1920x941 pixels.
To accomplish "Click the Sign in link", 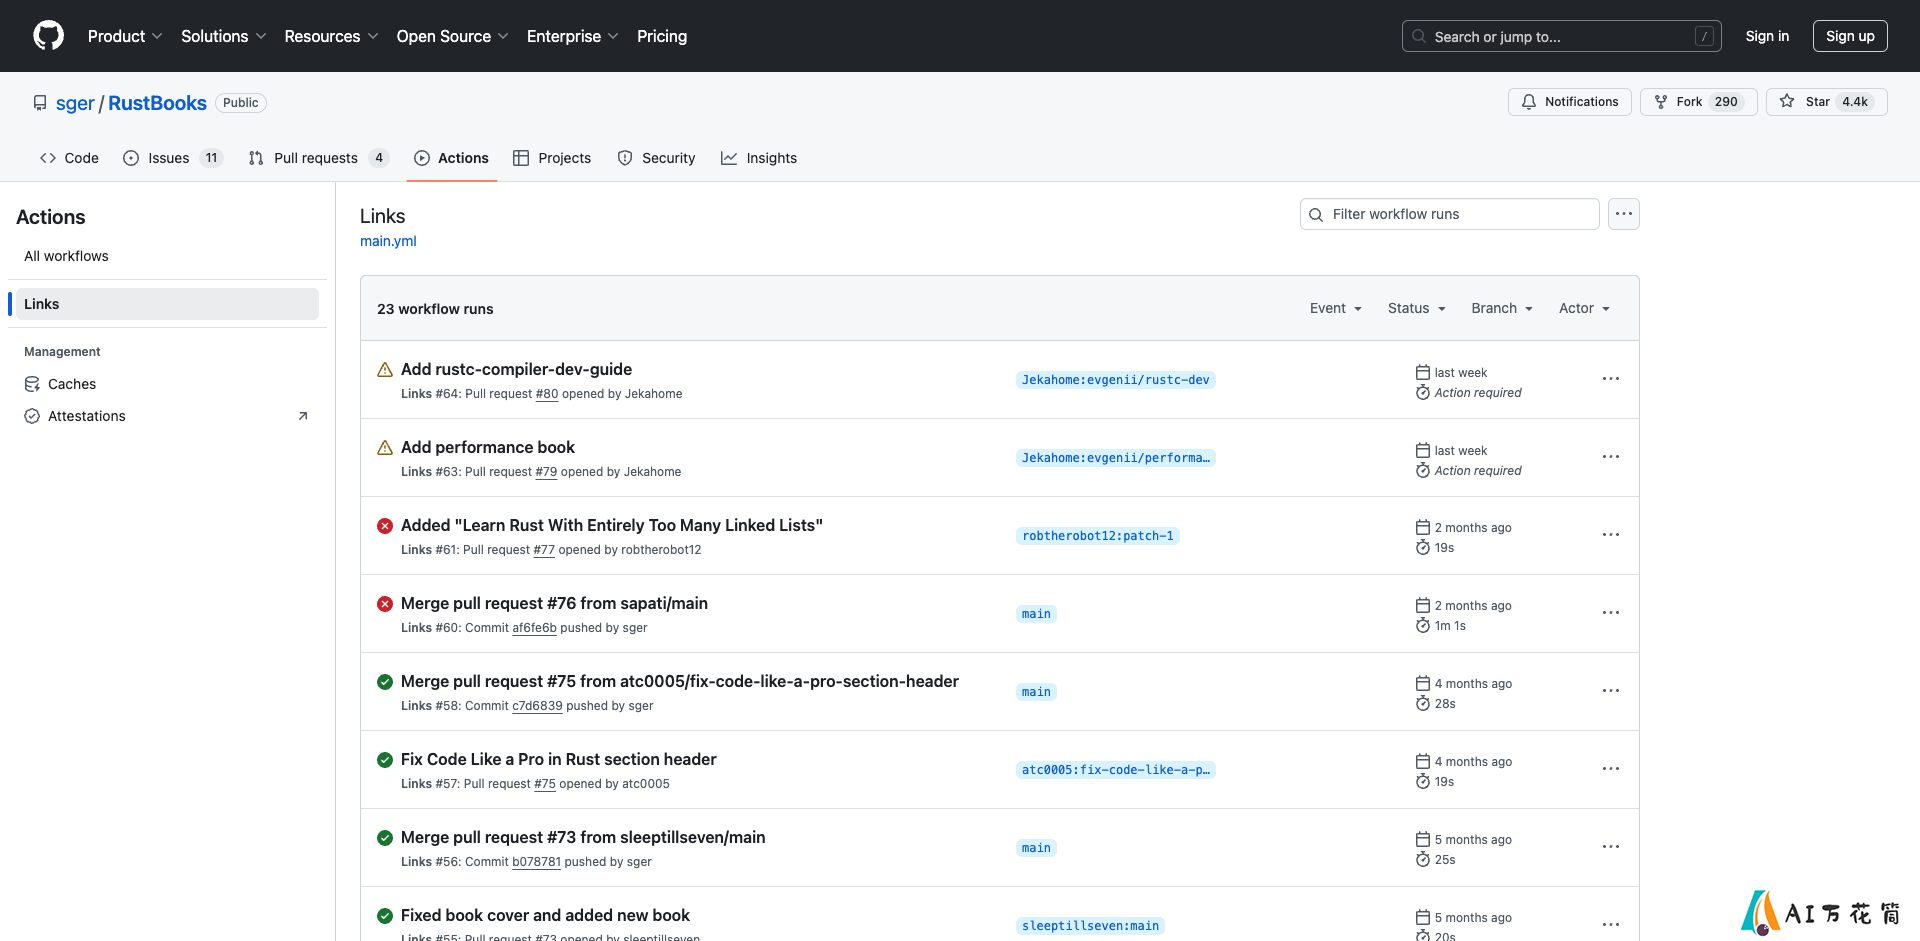I will tap(1767, 36).
